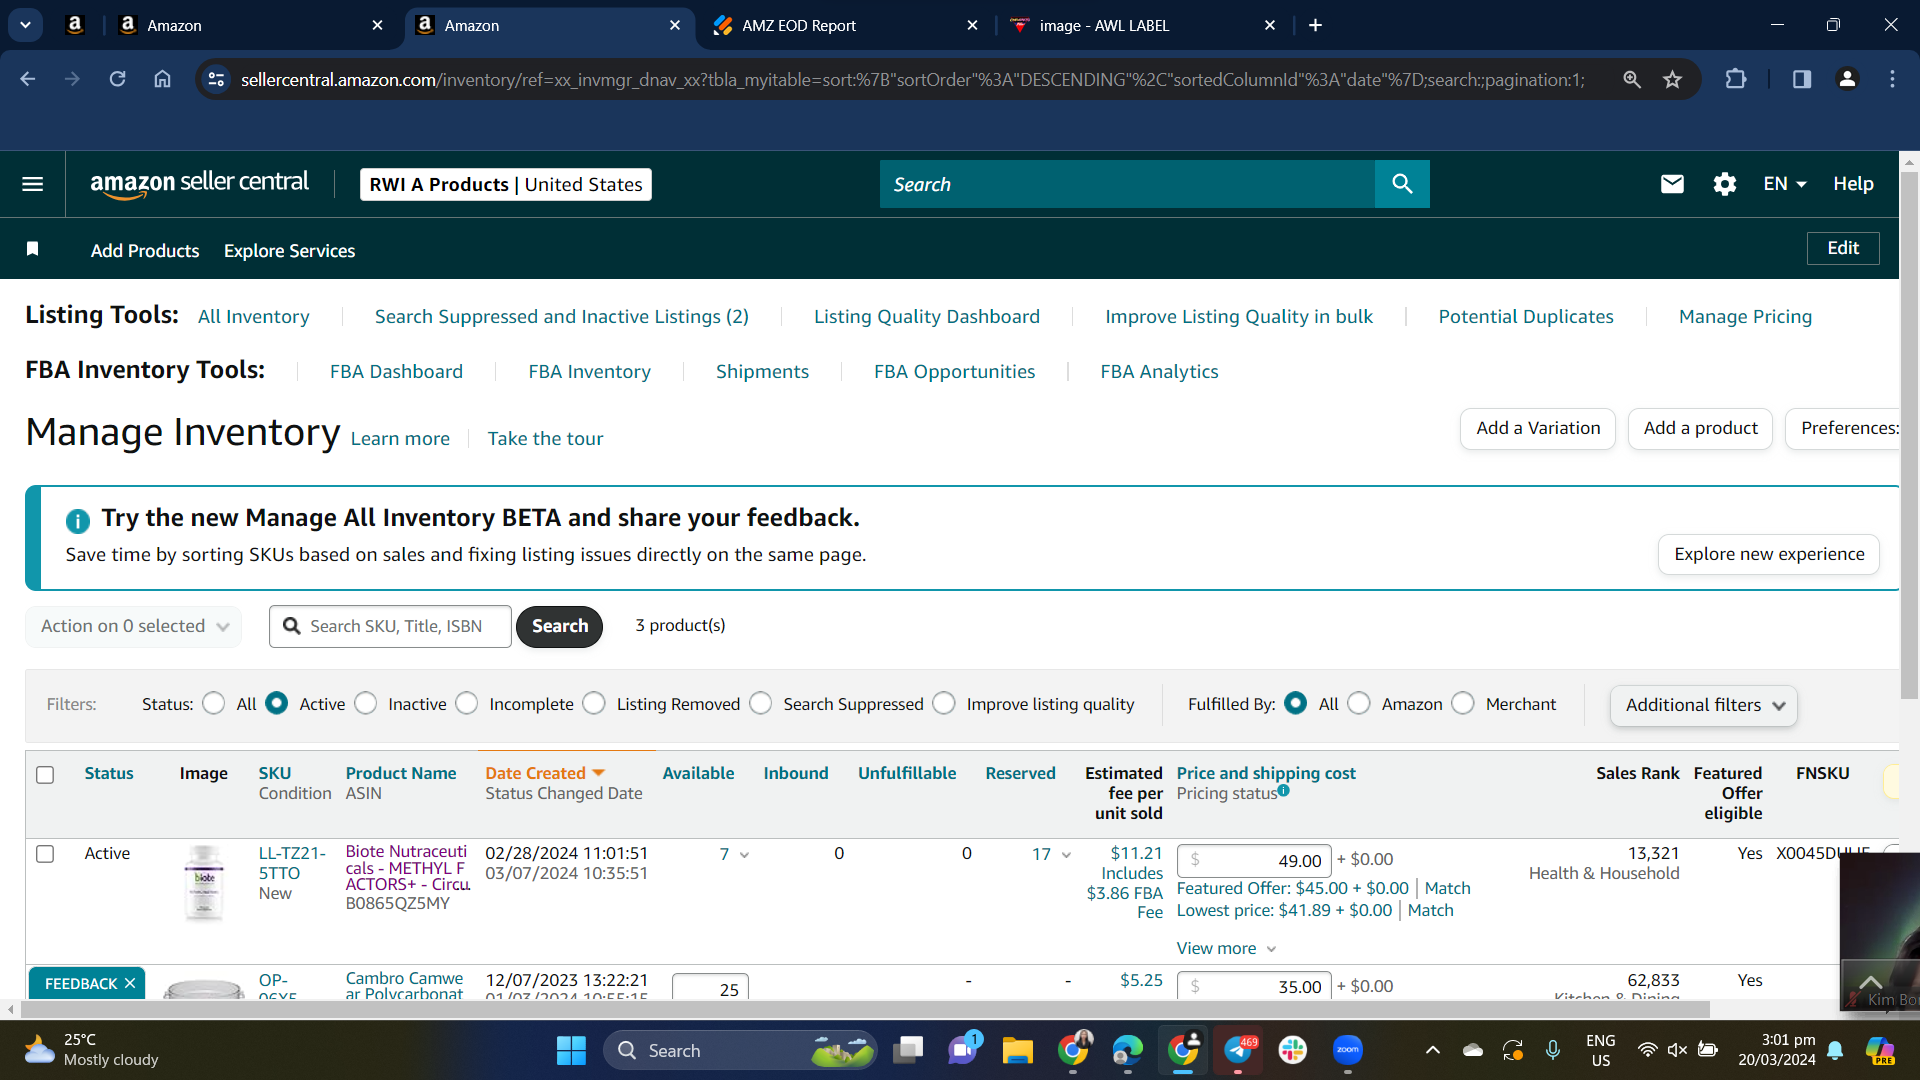Click the Amazon Seller Central logo
The image size is (1920, 1080).
(199, 184)
